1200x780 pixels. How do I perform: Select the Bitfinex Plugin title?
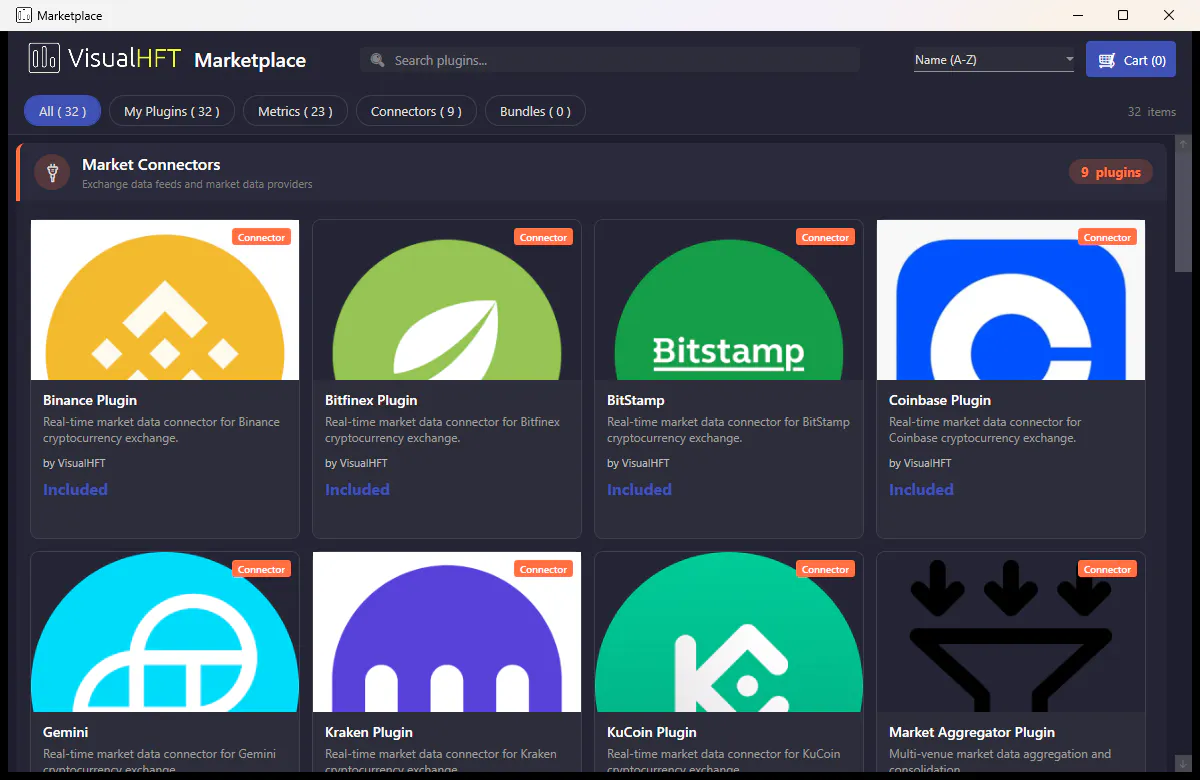[371, 400]
